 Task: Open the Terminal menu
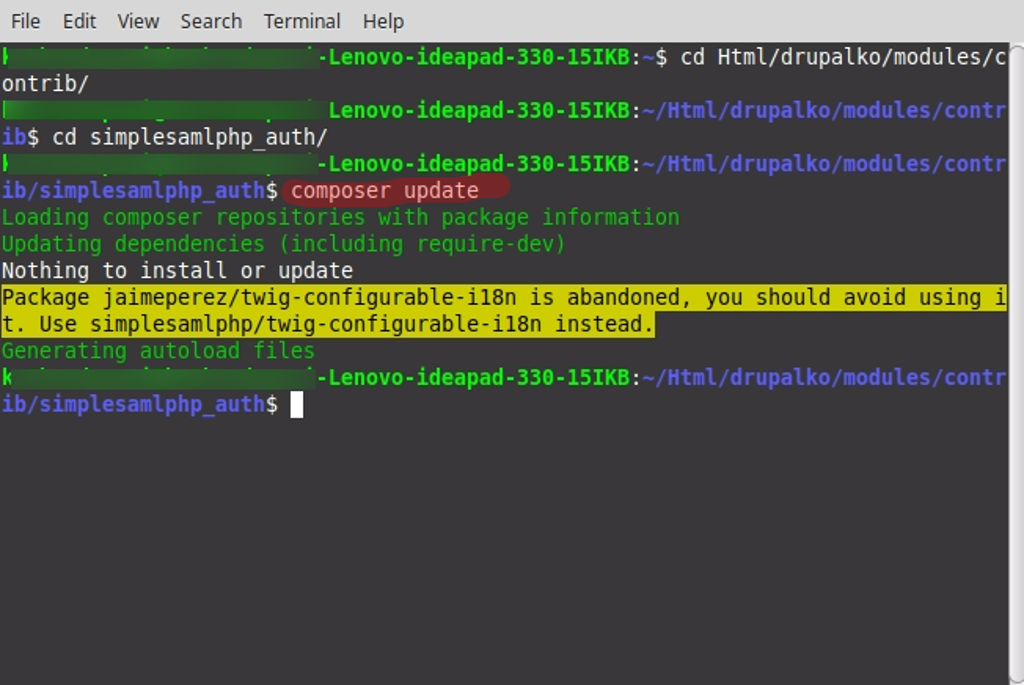click(302, 21)
